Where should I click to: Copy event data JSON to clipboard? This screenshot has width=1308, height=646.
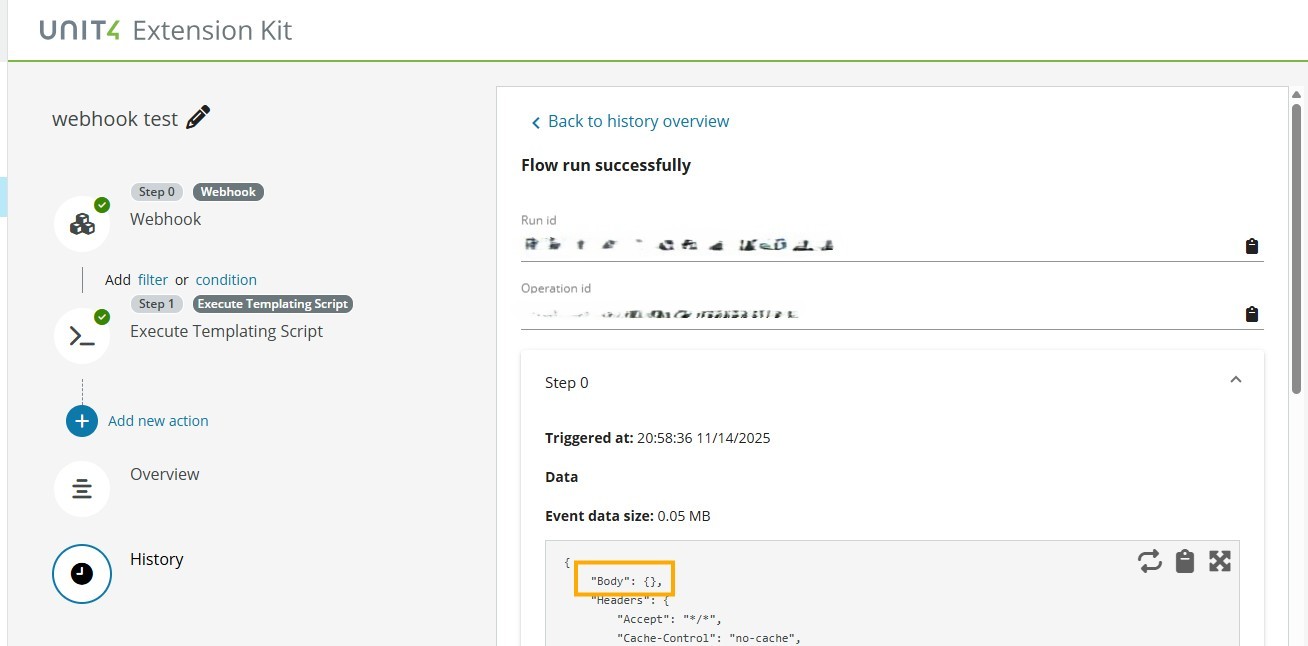click(1185, 561)
